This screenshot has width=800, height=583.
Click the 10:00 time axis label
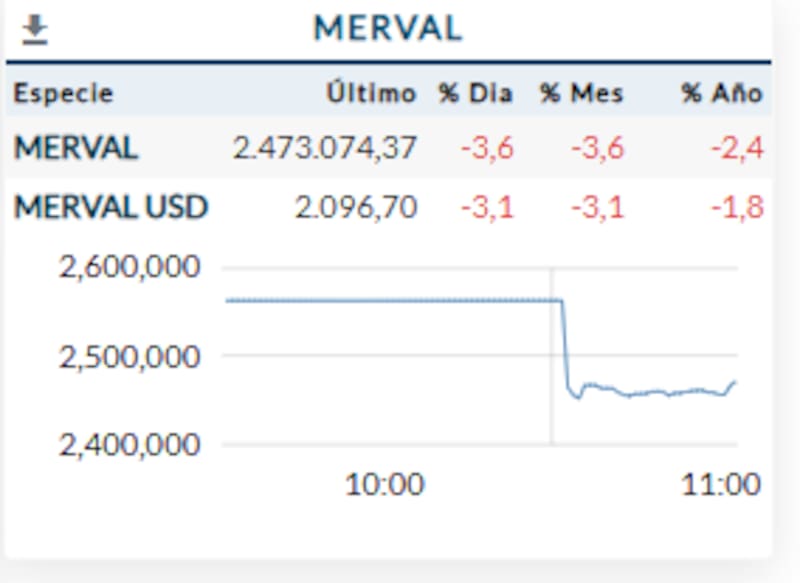click(x=384, y=485)
